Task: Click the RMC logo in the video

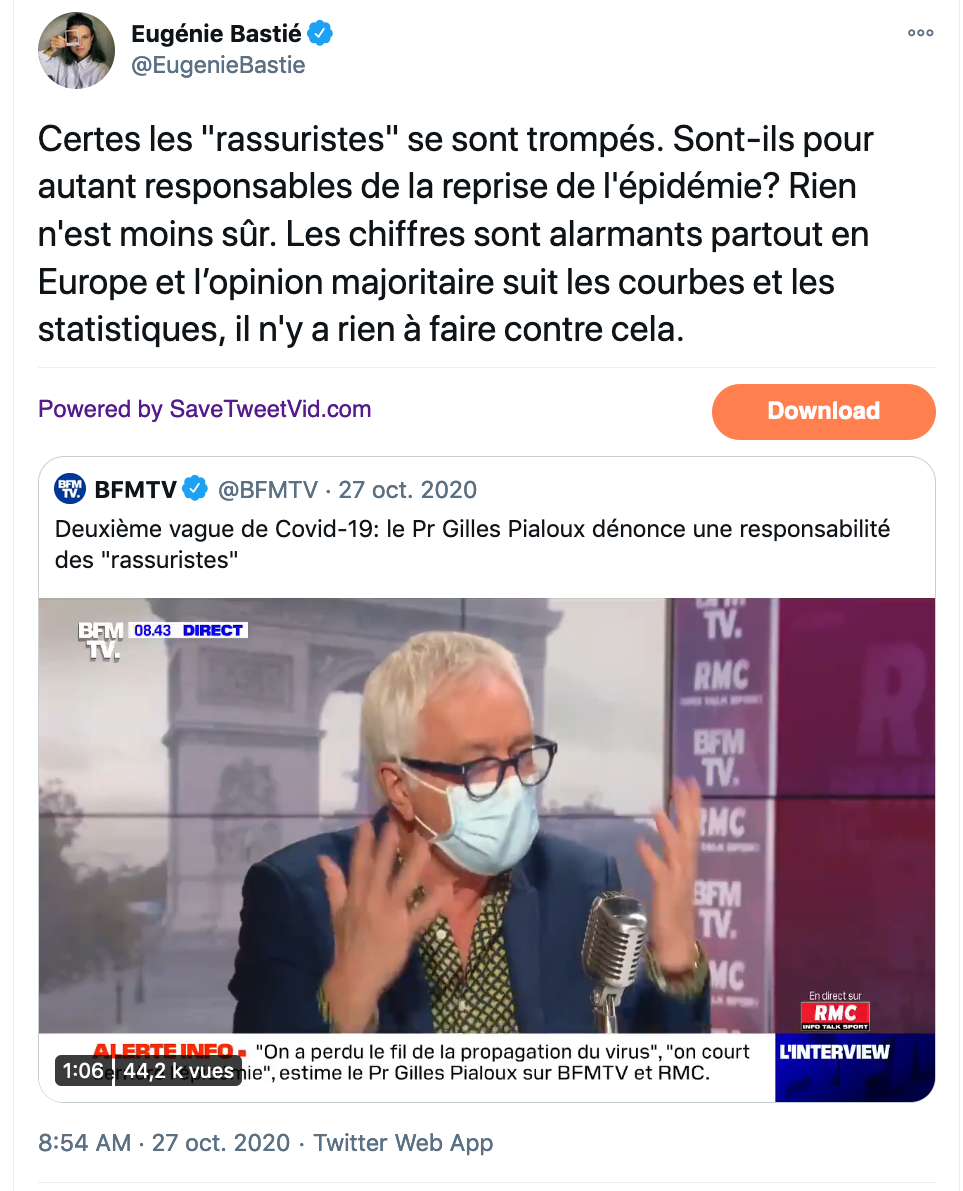Action: (x=835, y=1013)
